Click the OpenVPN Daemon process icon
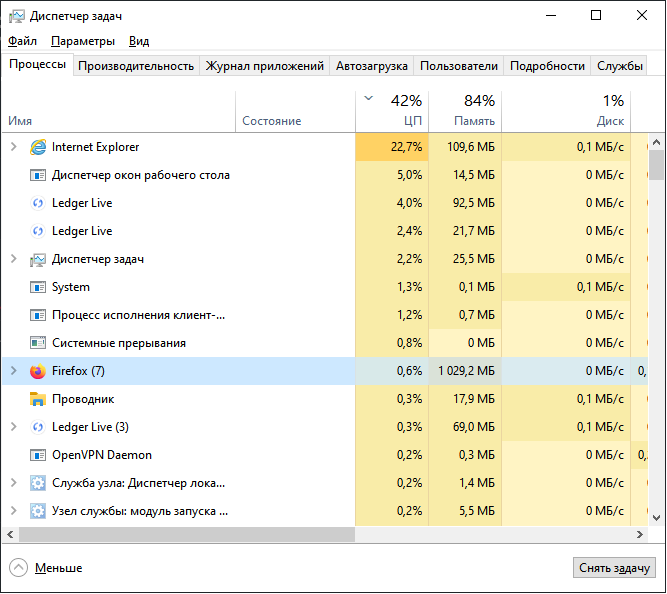The height and width of the screenshot is (594, 667). [x=38, y=455]
